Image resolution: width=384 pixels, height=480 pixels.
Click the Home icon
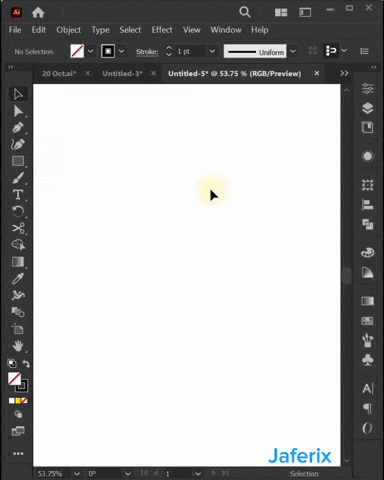[38, 13]
